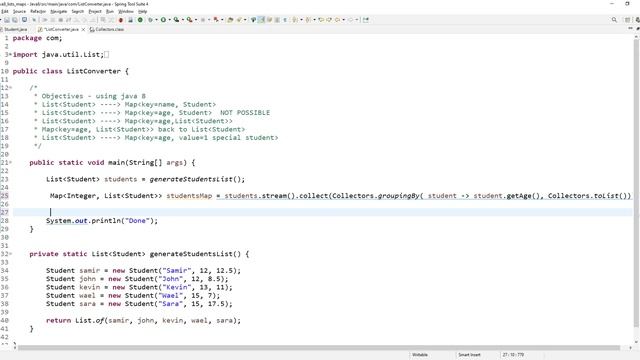Restore down the application window

627,4
